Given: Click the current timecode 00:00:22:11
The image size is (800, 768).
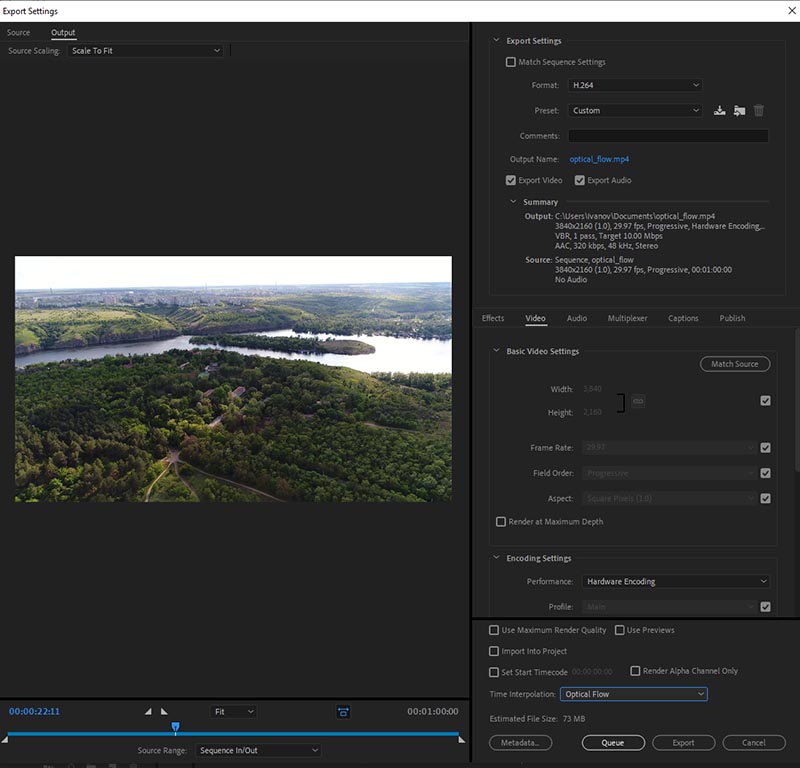Looking at the screenshot, I should (x=34, y=711).
